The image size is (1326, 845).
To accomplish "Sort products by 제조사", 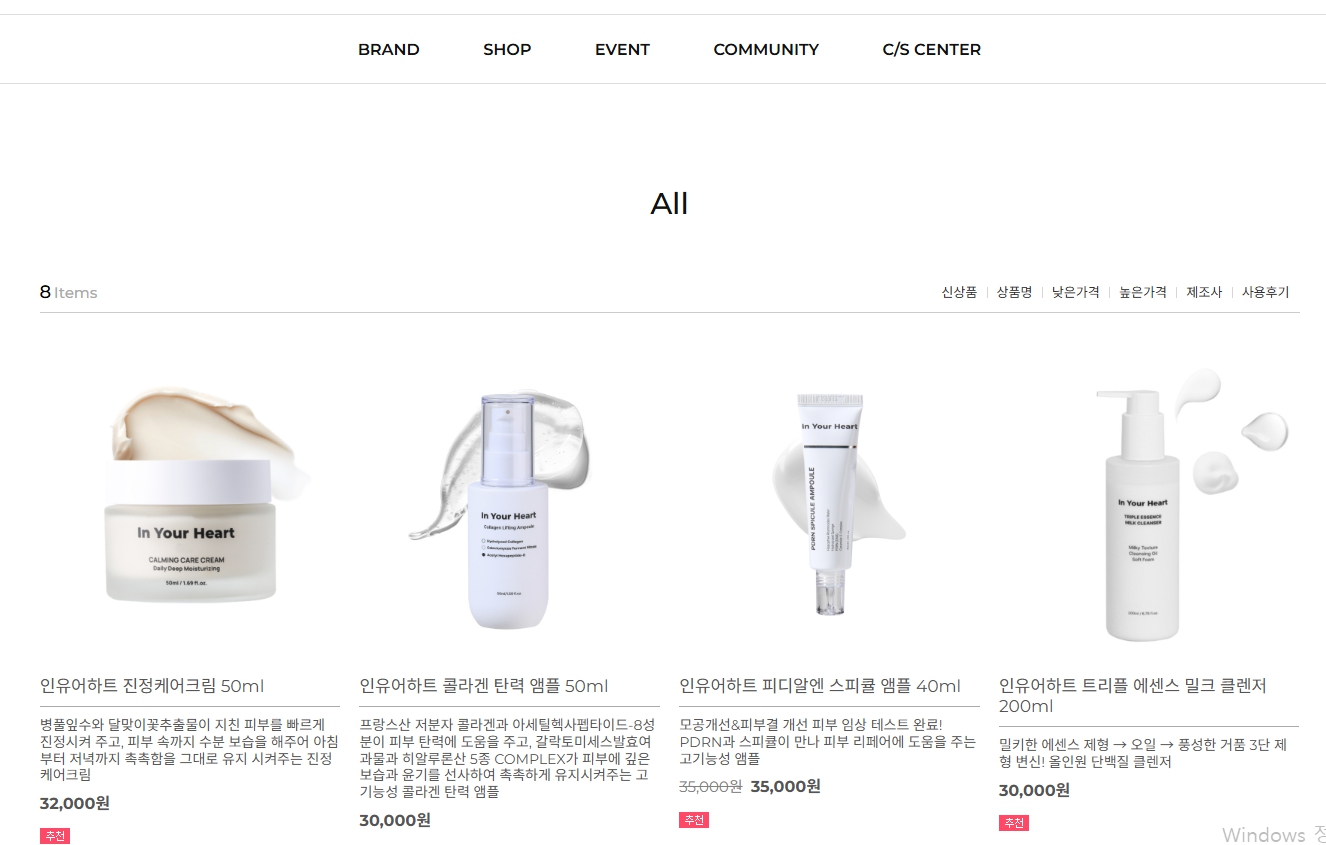I will click(1204, 292).
